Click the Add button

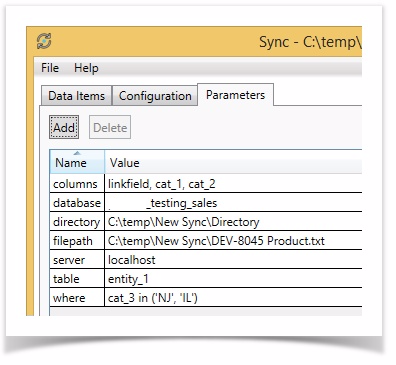coord(64,127)
